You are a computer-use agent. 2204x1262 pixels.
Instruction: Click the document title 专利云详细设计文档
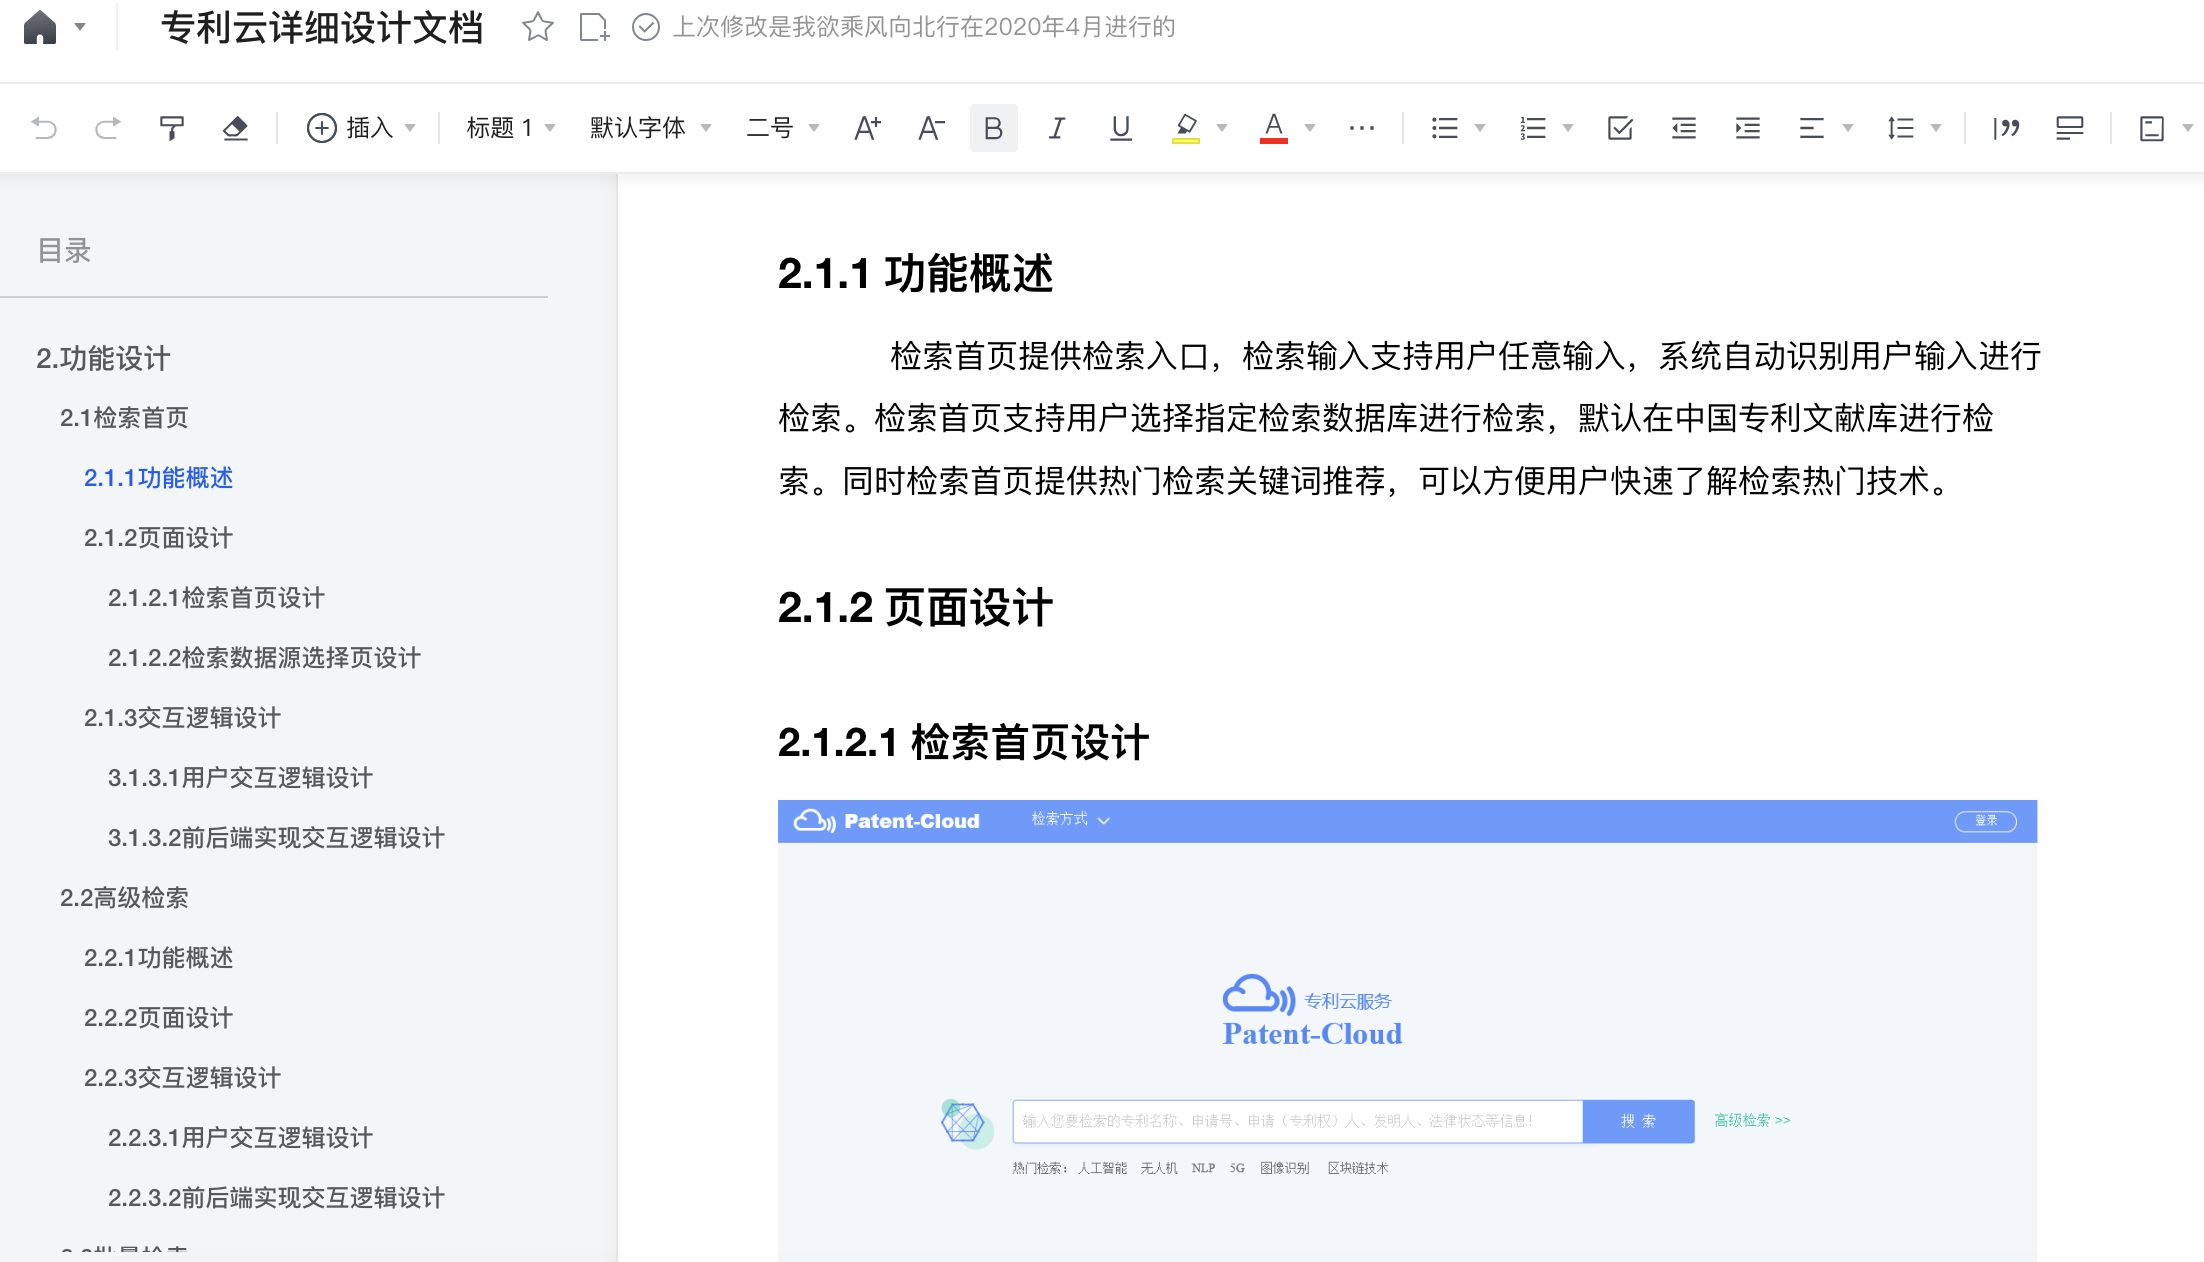[322, 27]
